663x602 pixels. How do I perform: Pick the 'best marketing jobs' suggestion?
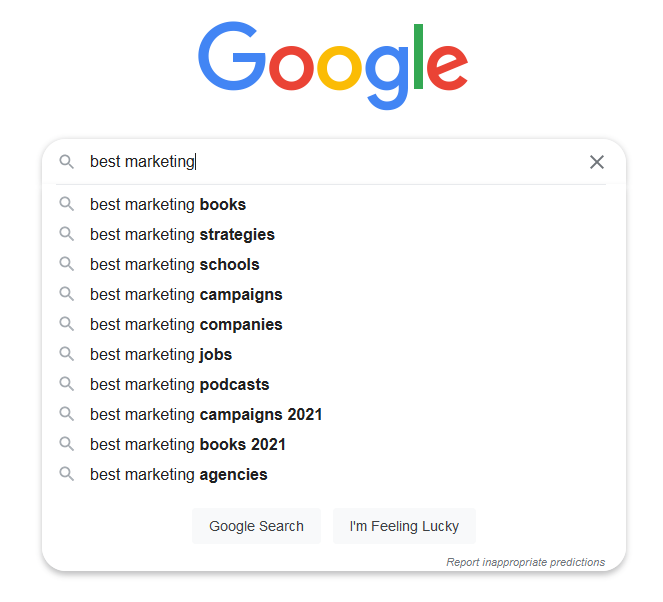[334, 354]
